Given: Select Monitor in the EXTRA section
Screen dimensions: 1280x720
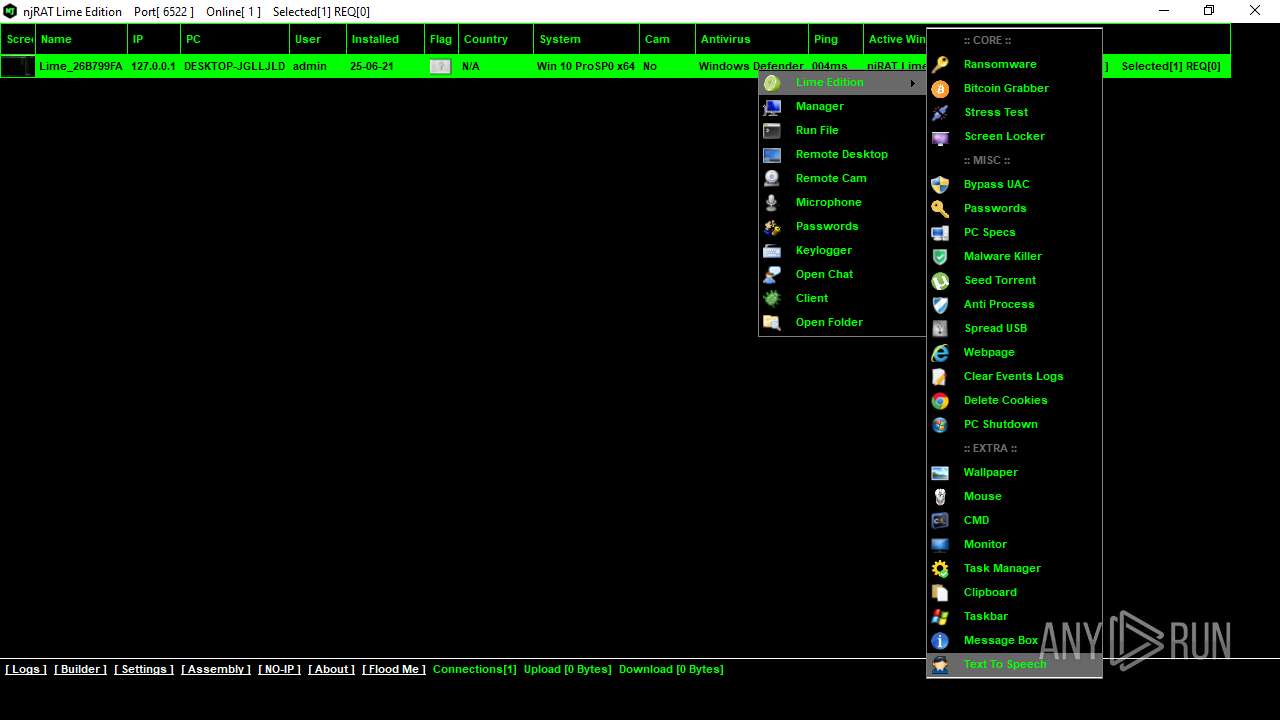Looking at the screenshot, I should pyautogui.click(x=1014, y=544).
